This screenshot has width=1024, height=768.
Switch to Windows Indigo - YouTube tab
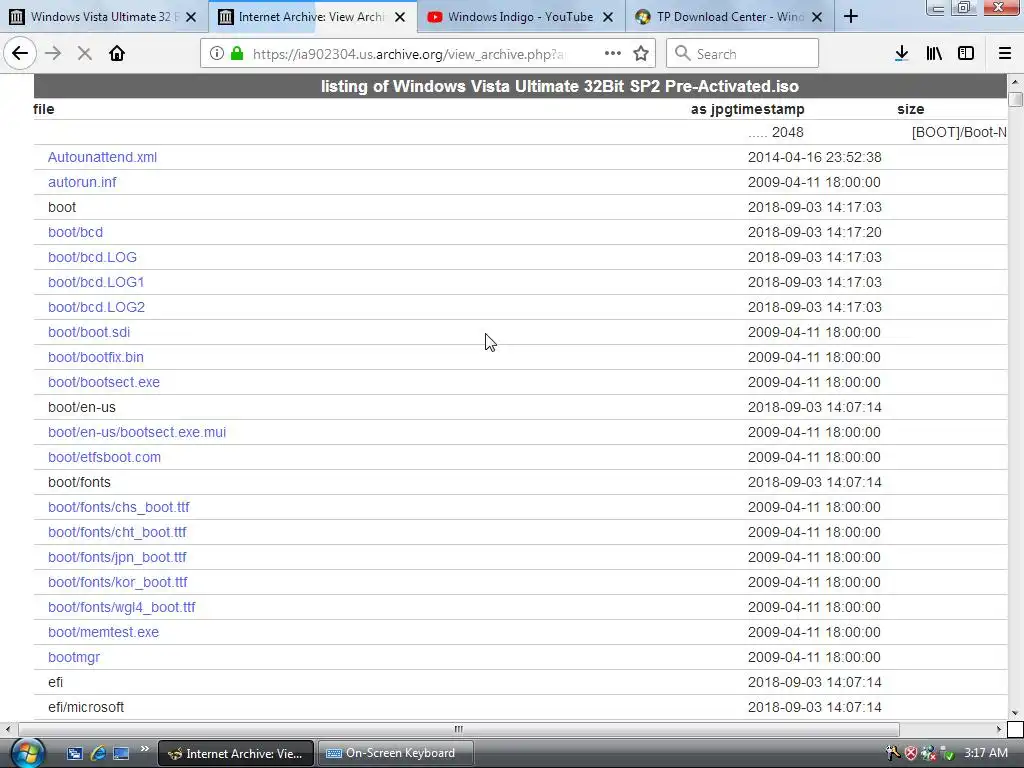[520, 17]
